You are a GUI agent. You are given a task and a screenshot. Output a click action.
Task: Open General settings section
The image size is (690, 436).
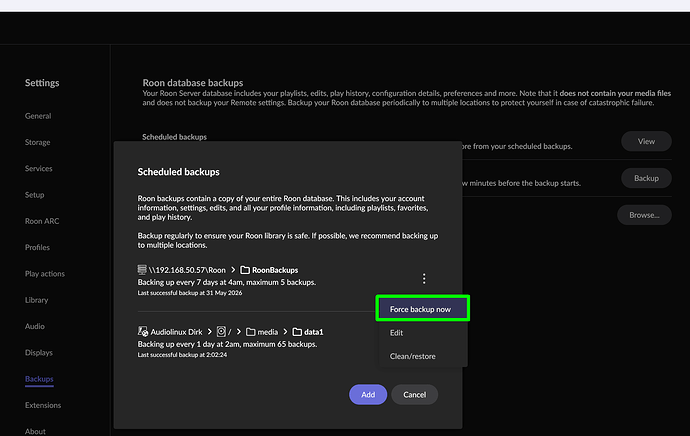(38, 116)
